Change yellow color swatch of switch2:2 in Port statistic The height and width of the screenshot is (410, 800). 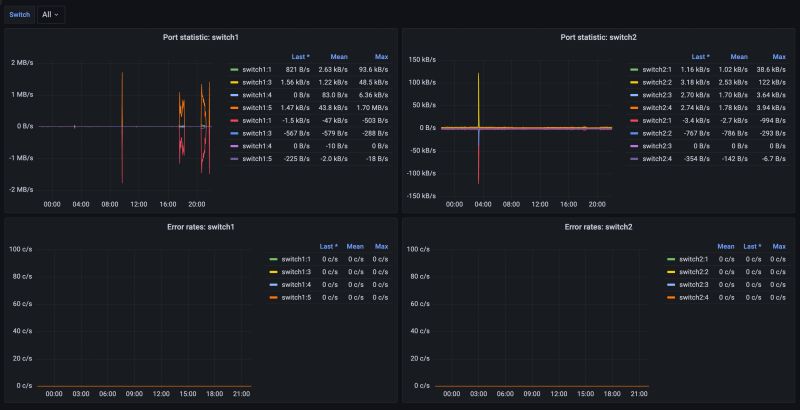click(634, 83)
